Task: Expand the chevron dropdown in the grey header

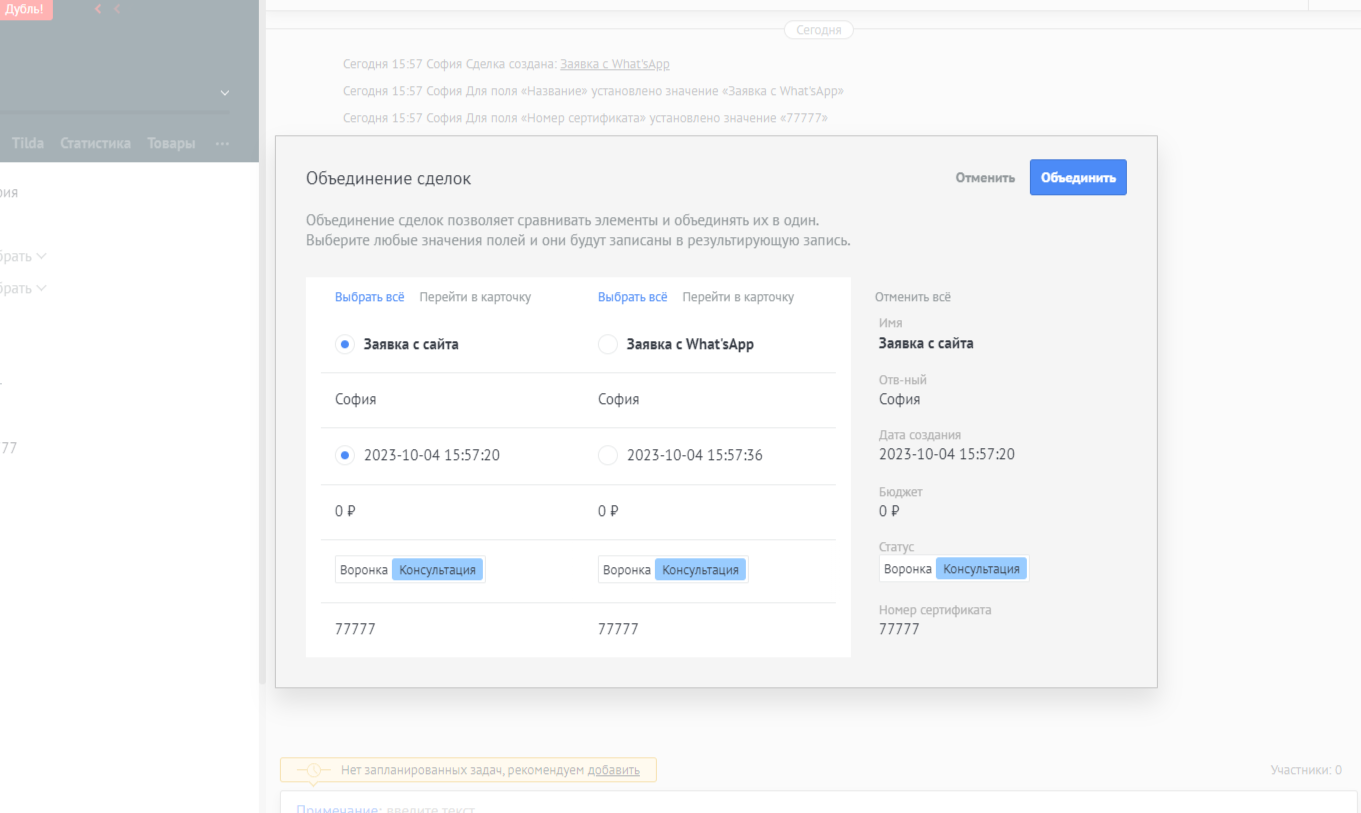Action: [225, 93]
